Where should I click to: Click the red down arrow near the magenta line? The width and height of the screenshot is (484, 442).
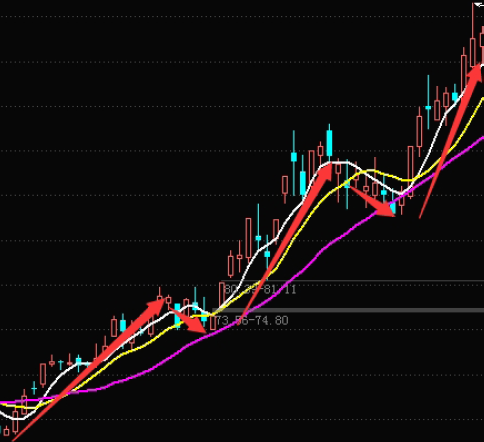(373, 202)
